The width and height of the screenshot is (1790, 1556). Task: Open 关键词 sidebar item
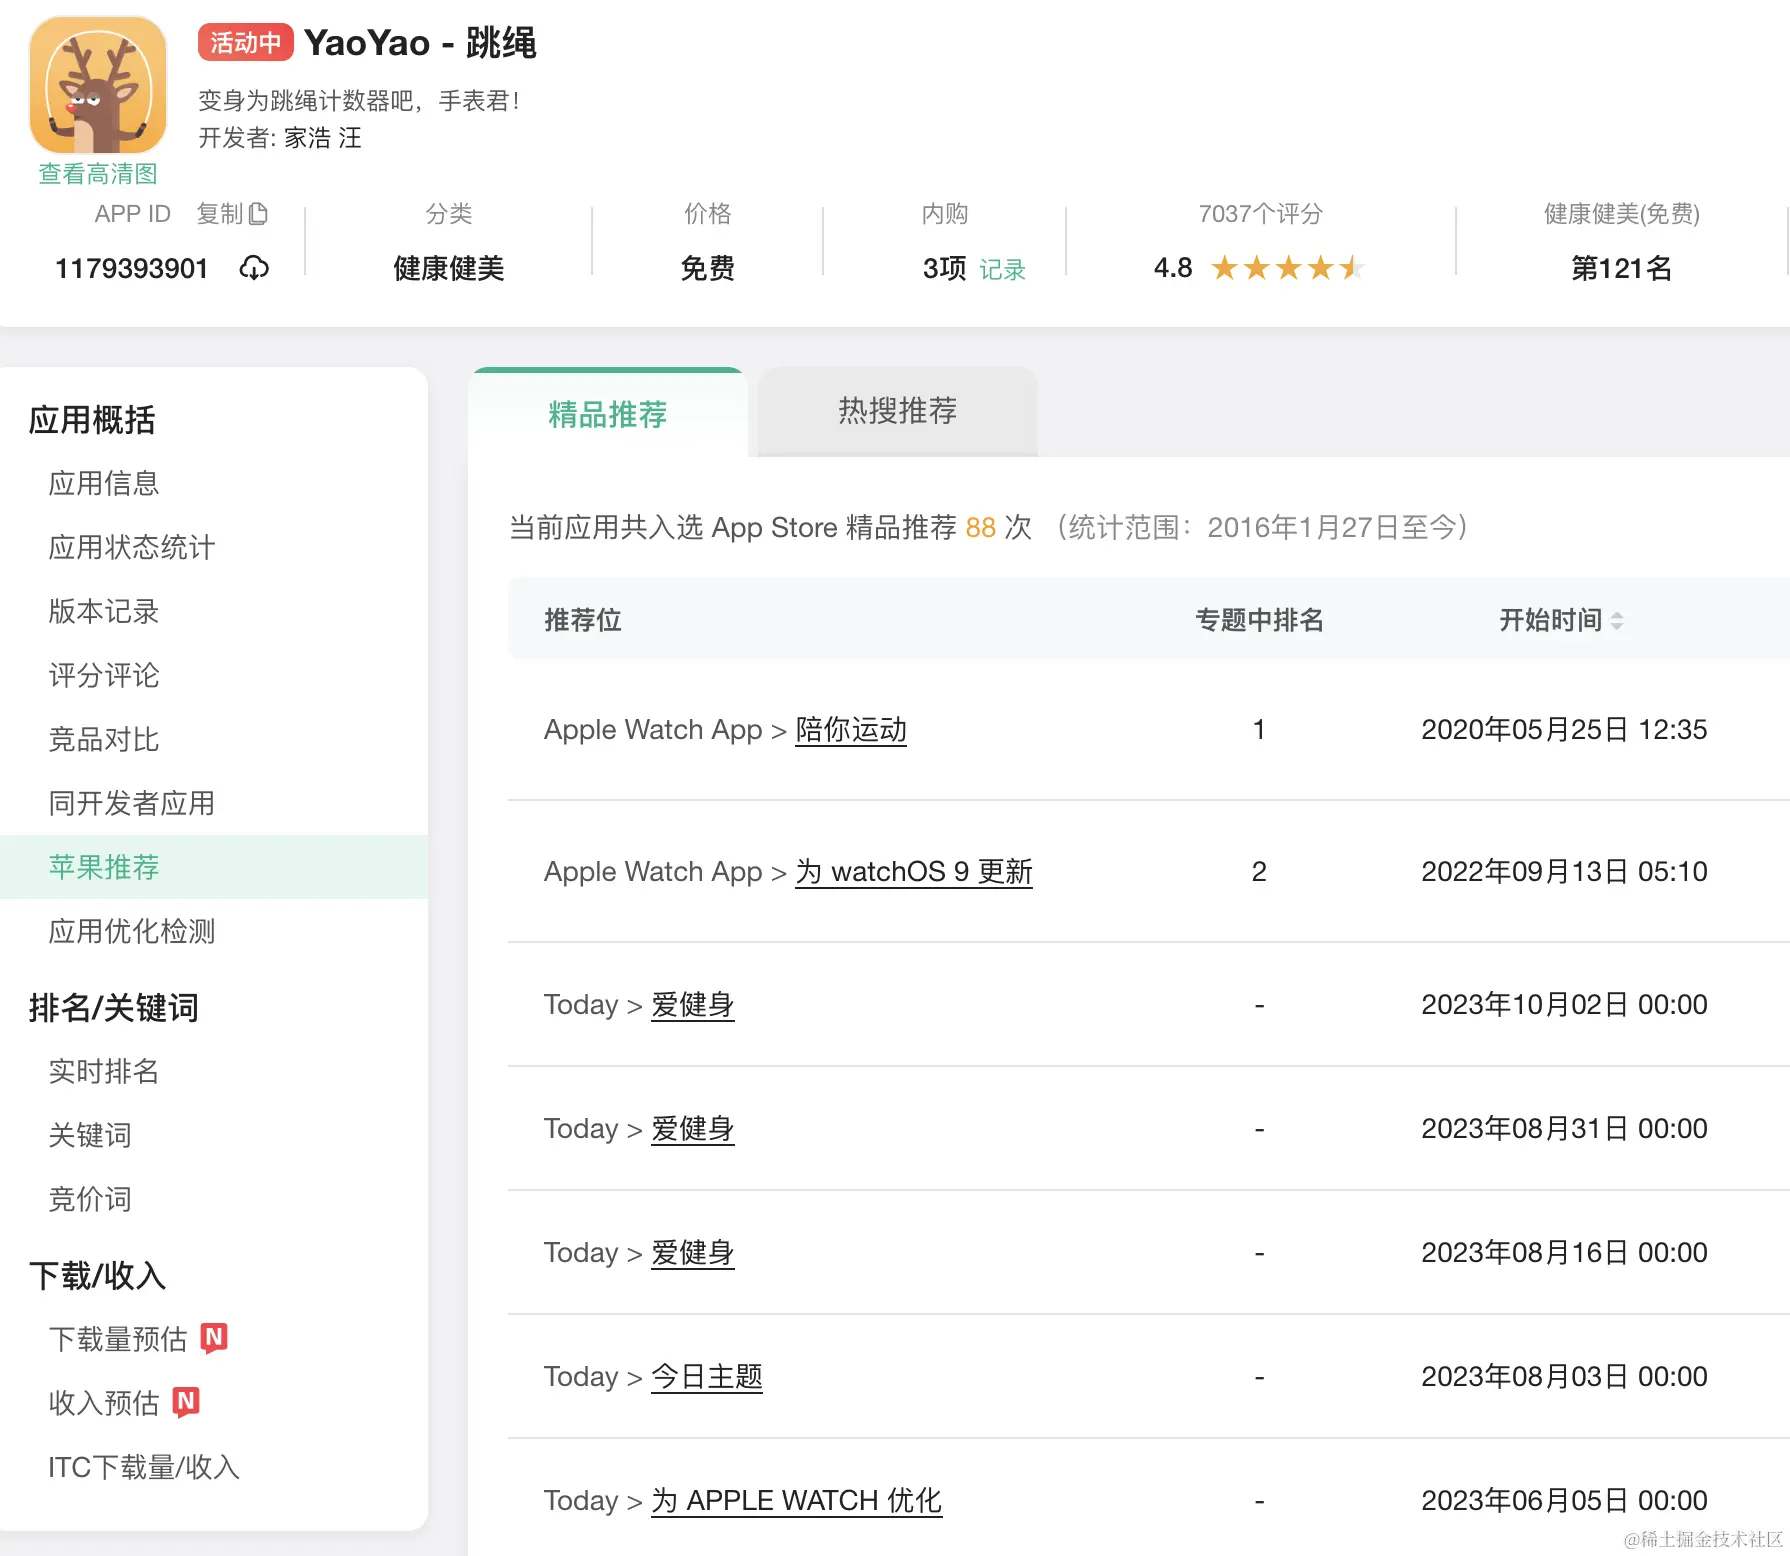90,1136
